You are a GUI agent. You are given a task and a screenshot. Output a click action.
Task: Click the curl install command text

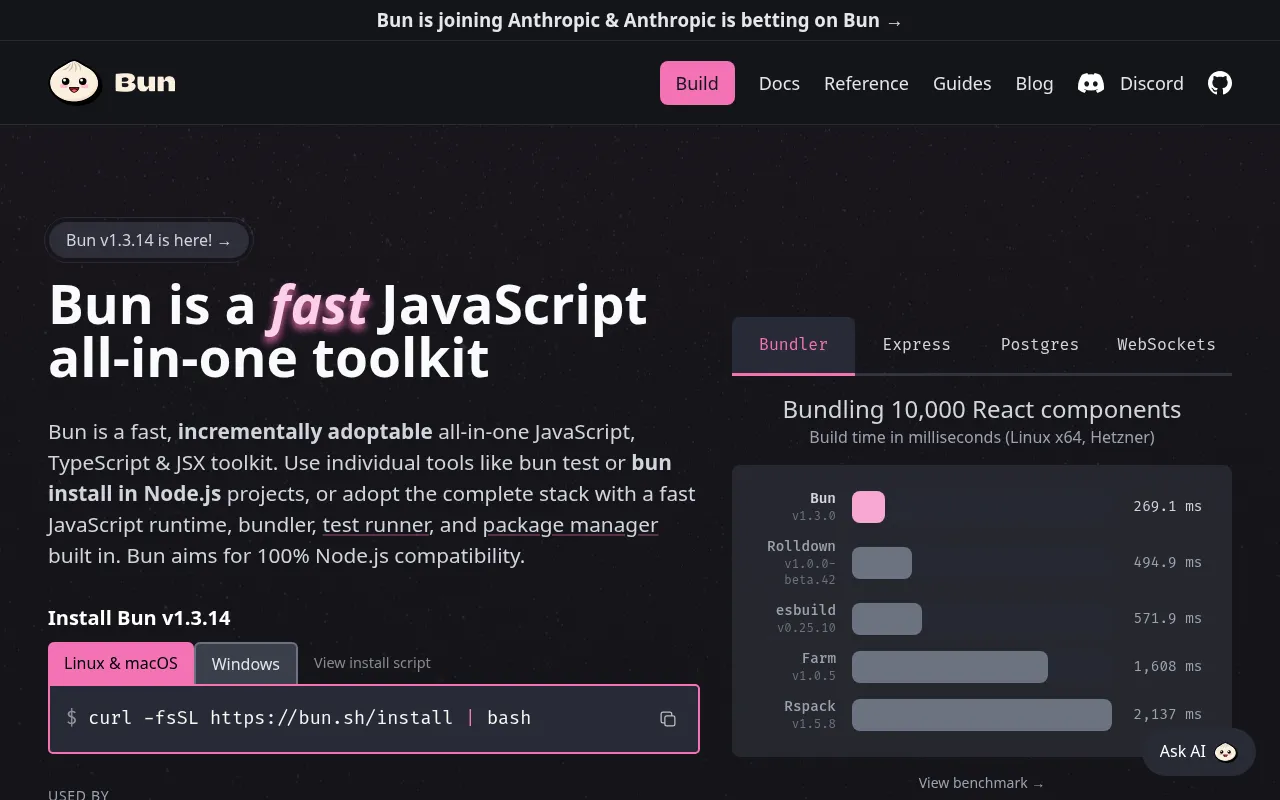pyautogui.click(x=310, y=718)
